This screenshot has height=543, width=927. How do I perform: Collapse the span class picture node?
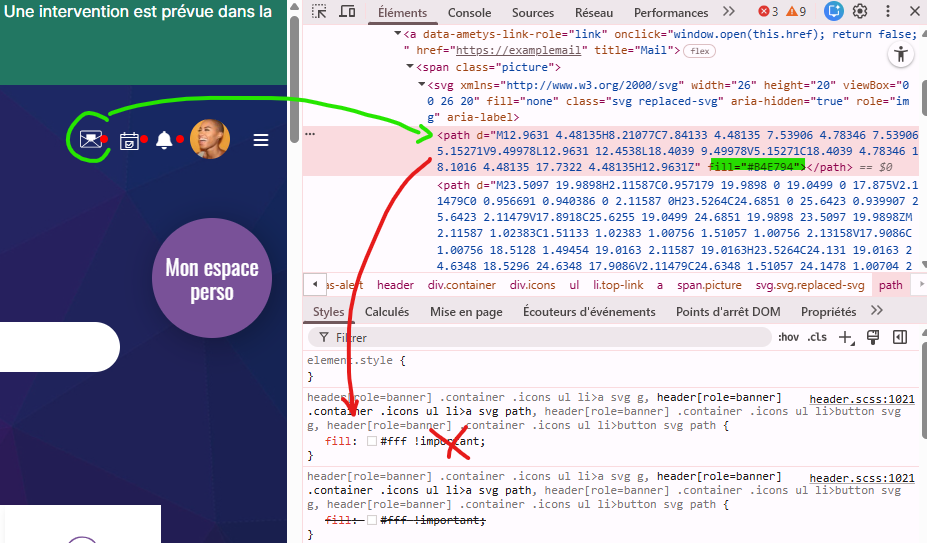point(410,66)
